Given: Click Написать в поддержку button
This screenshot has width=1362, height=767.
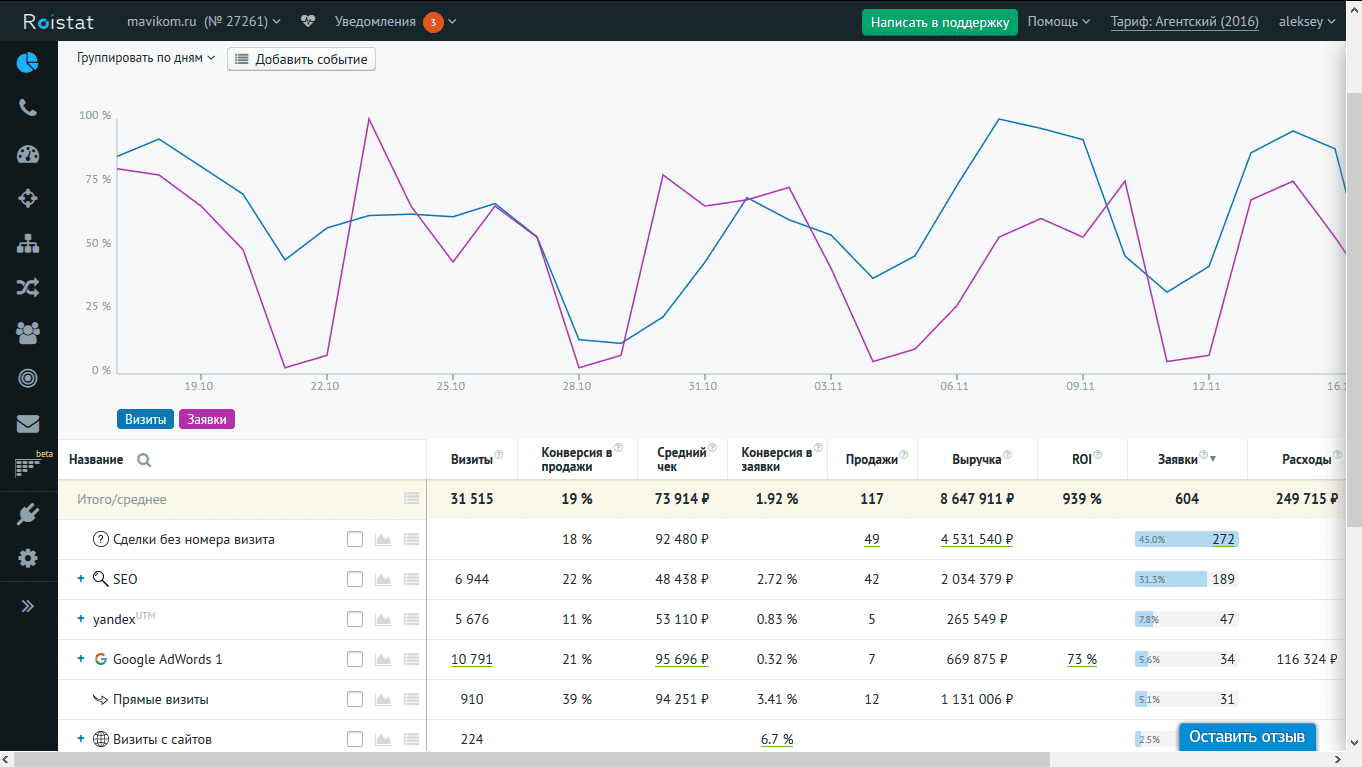Looking at the screenshot, I should tap(940, 22).
